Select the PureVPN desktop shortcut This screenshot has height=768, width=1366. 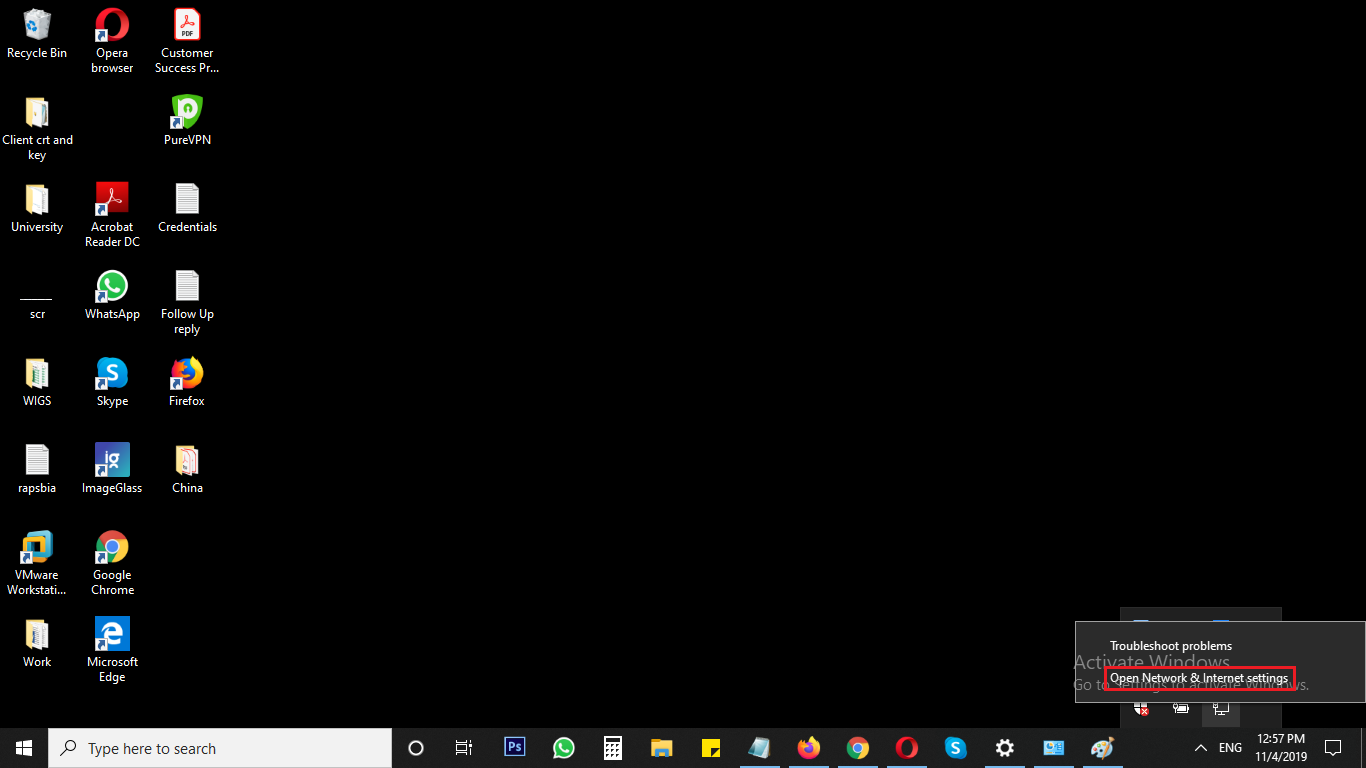coord(187,121)
